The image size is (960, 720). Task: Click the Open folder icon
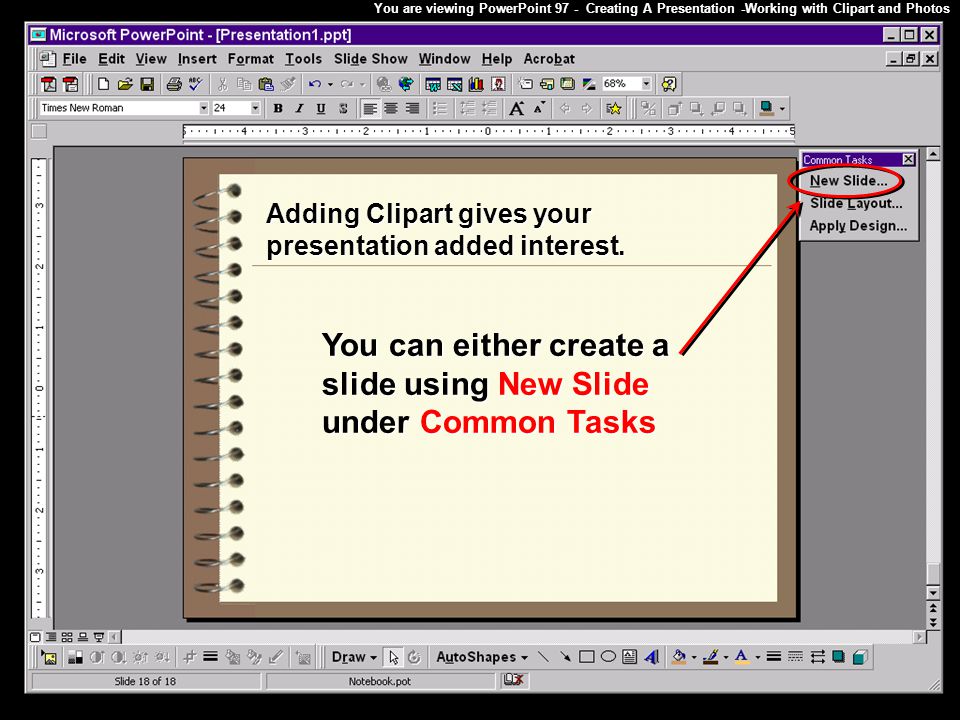point(125,84)
